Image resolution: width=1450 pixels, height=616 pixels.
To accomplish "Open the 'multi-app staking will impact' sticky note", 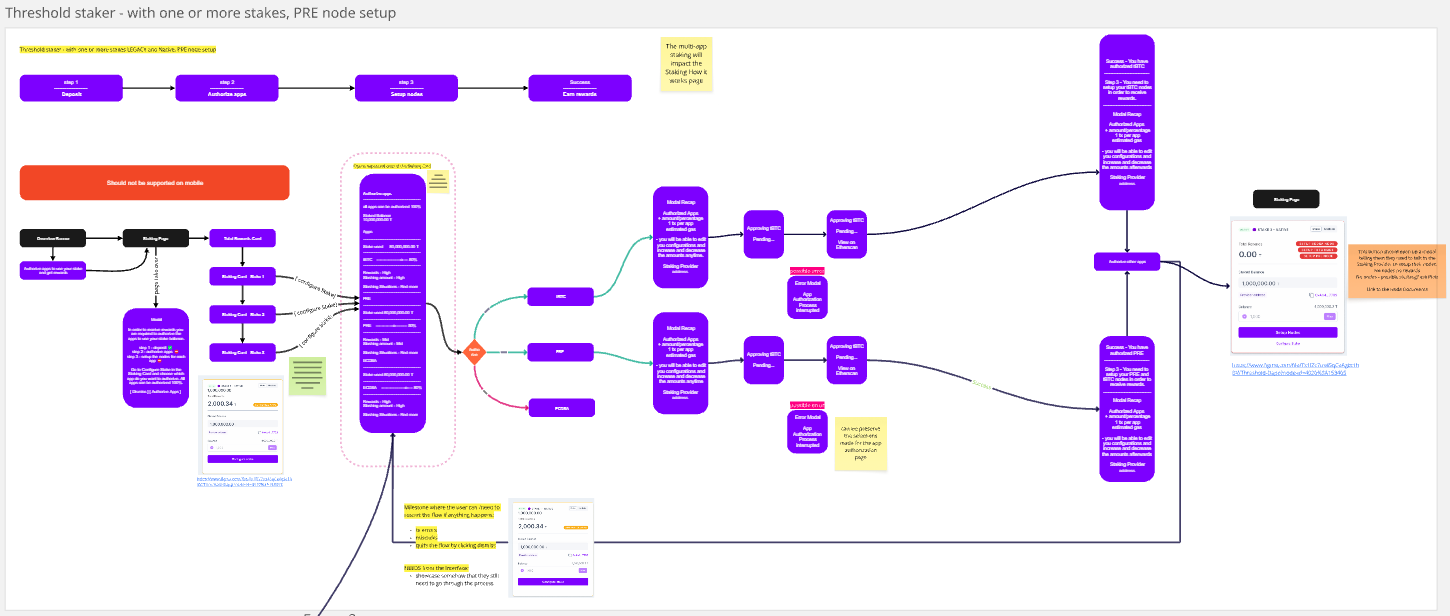I will coord(687,65).
